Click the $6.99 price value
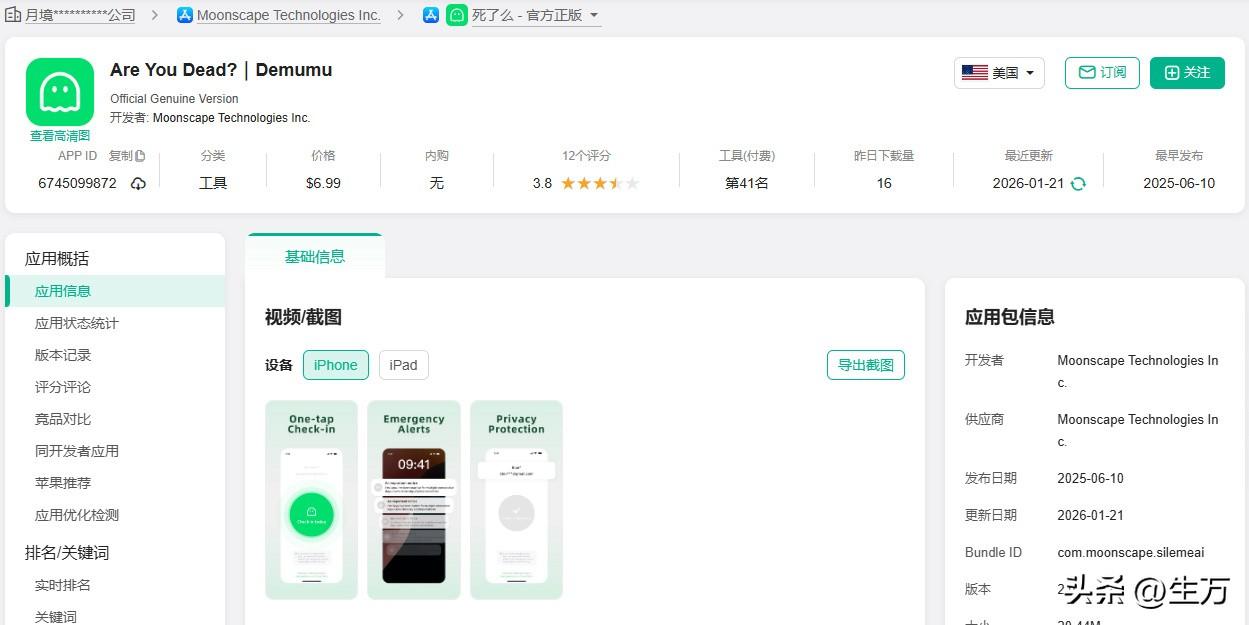 click(x=323, y=183)
